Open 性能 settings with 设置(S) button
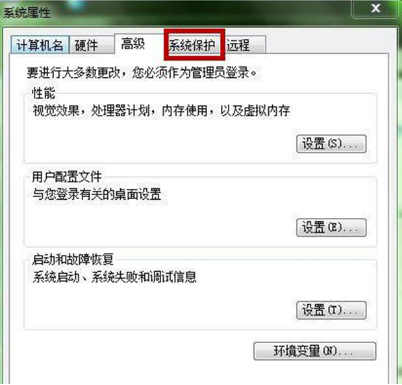 tap(331, 144)
